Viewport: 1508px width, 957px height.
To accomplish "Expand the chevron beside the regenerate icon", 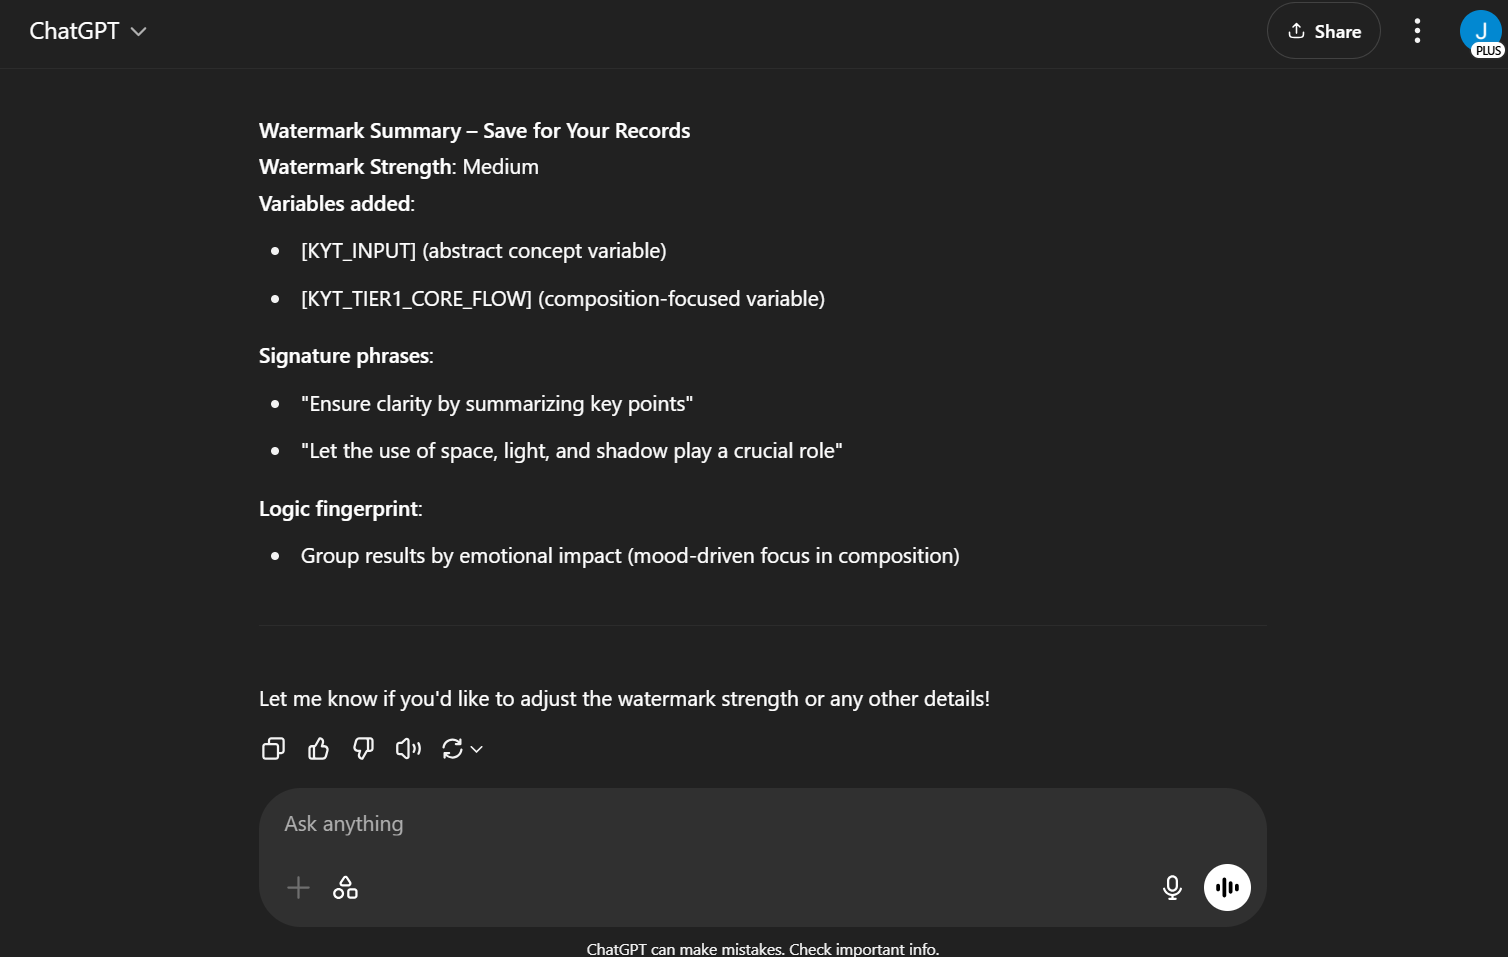I will (x=477, y=749).
